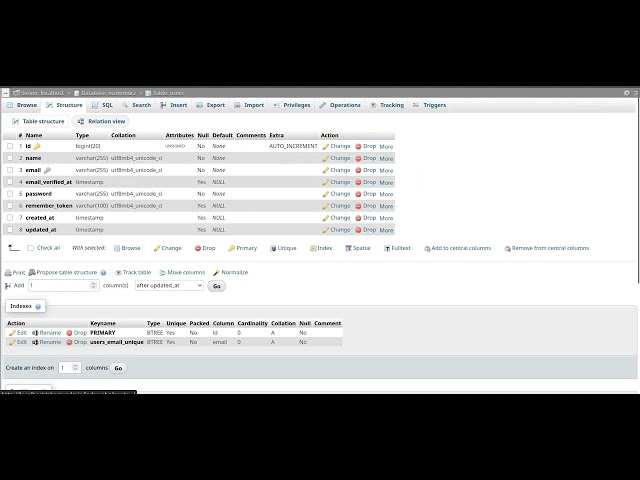Click Remove from central columns
The height and width of the screenshot is (480, 640).
click(x=547, y=248)
